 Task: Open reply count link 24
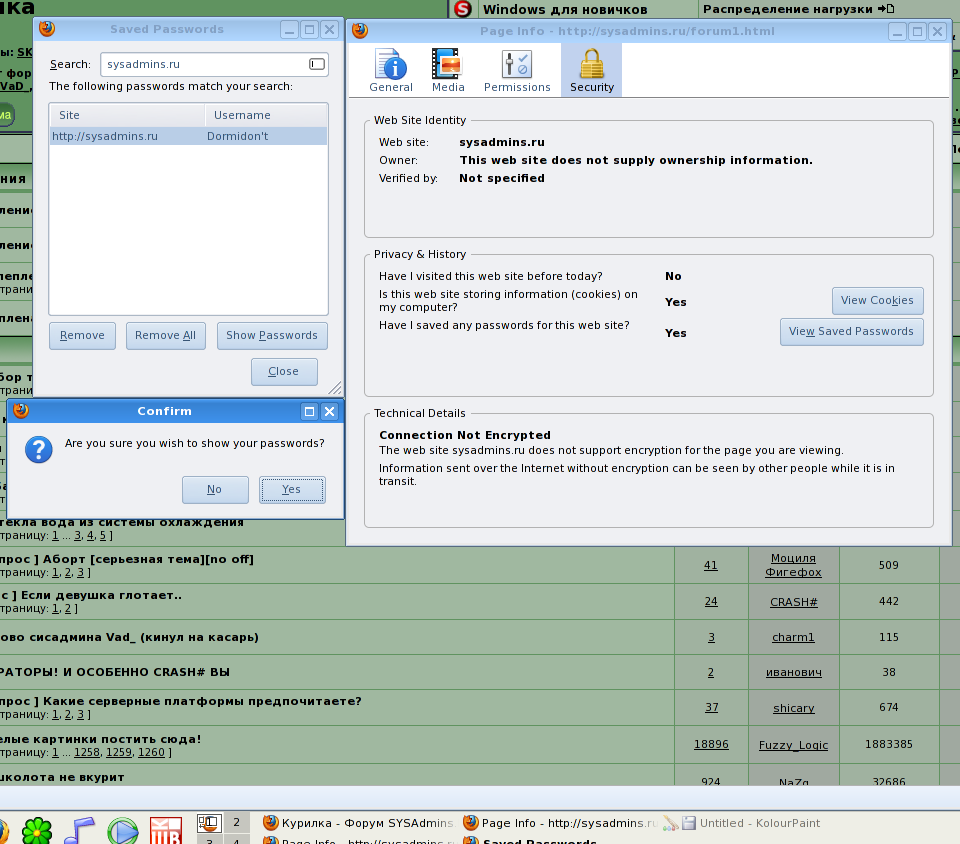pos(711,602)
